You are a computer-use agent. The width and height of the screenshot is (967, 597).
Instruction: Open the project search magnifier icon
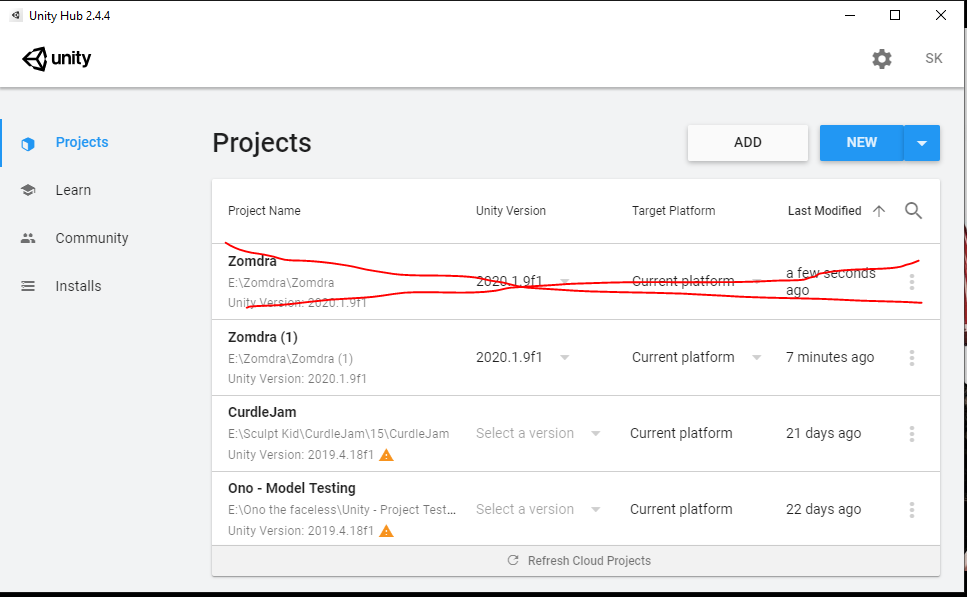click(x=913, y=211)
